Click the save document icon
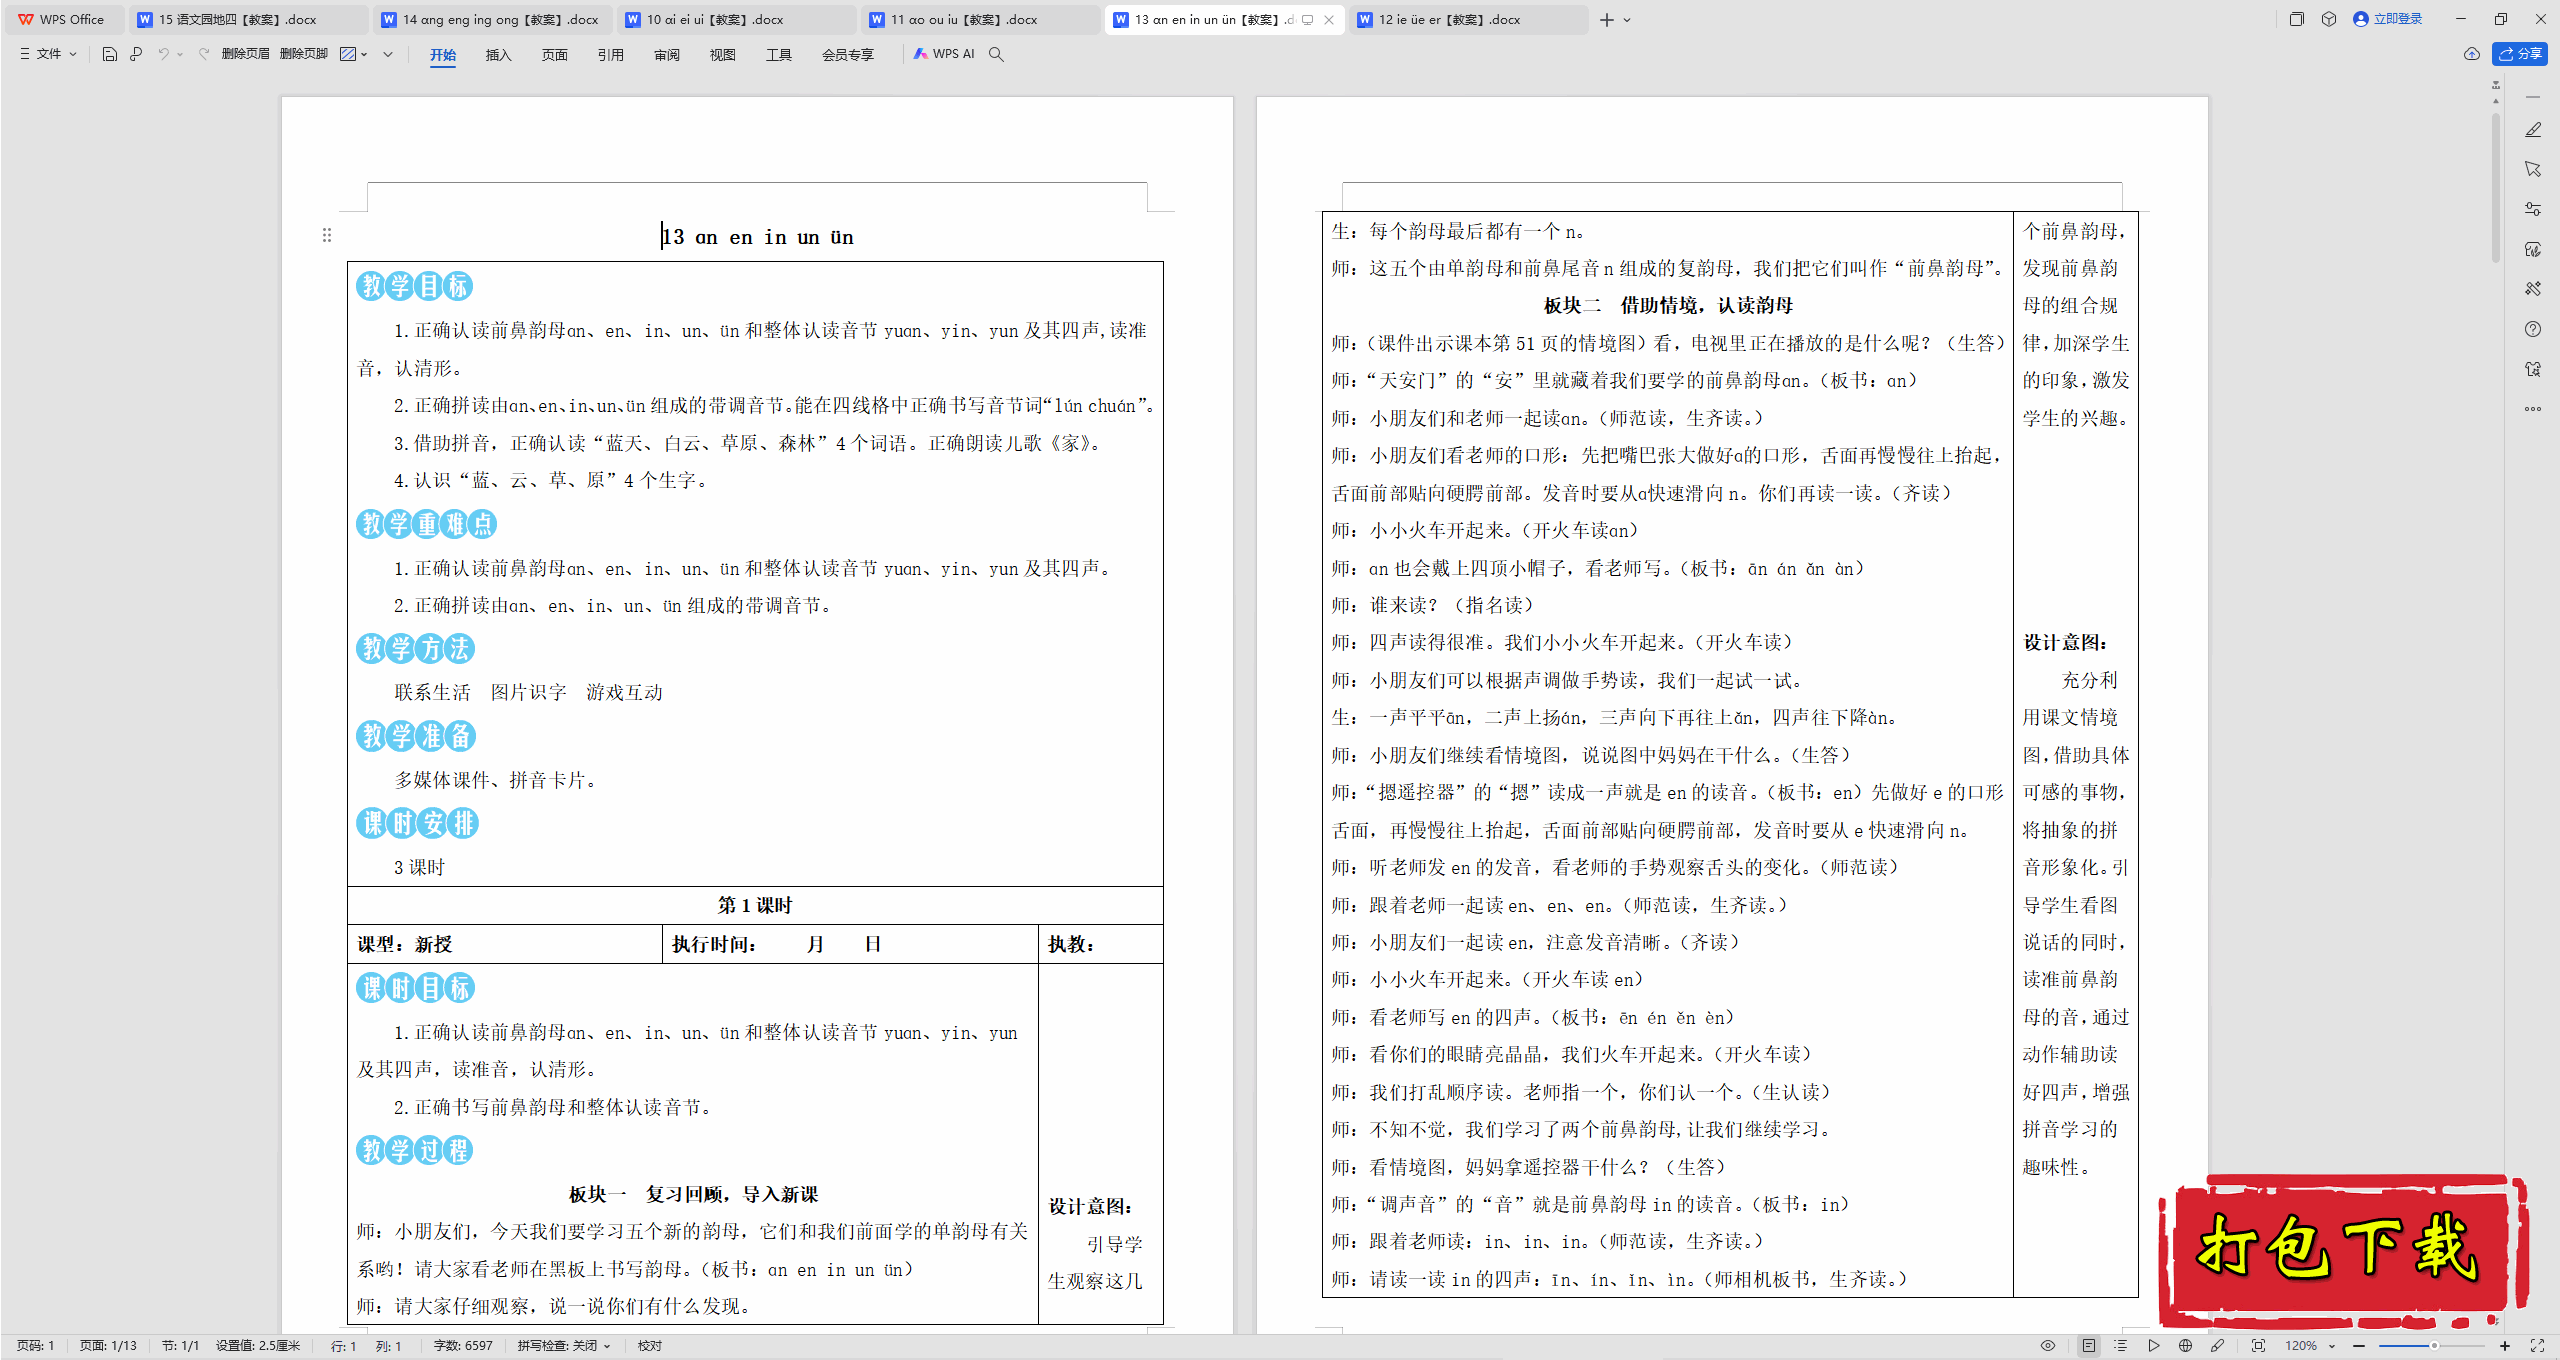The height and width of the screenshot is (1360, 2560). click(110, 54)
